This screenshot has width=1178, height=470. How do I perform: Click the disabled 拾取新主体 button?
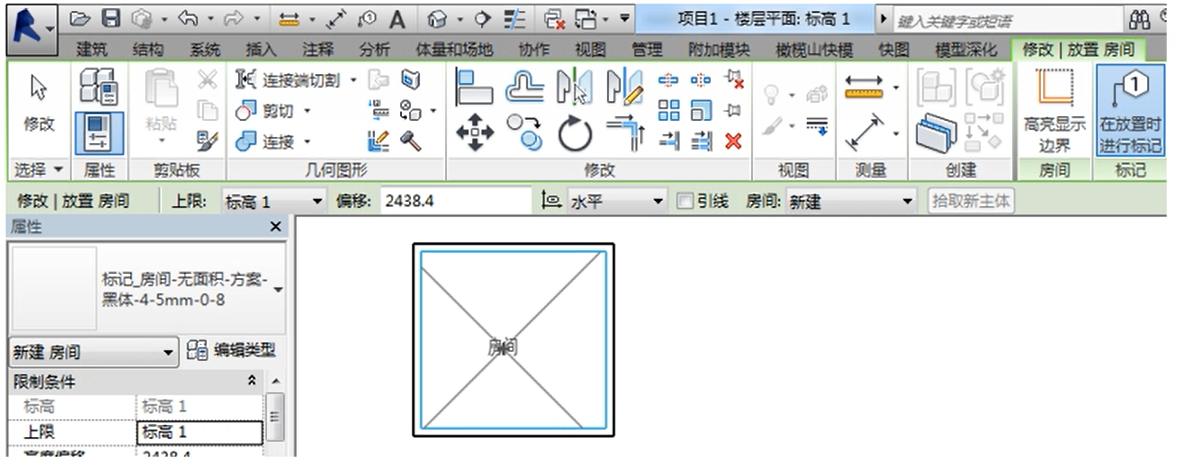click(971, 201)
